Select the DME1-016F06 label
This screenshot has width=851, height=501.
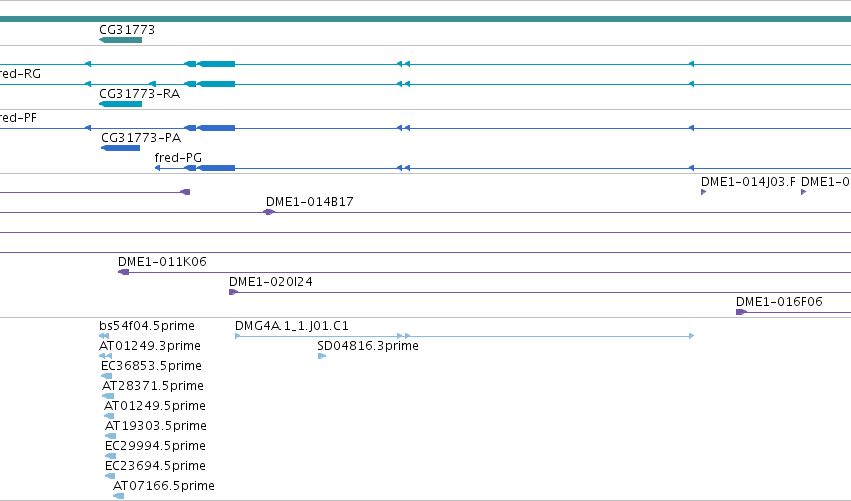coord(779,301)
